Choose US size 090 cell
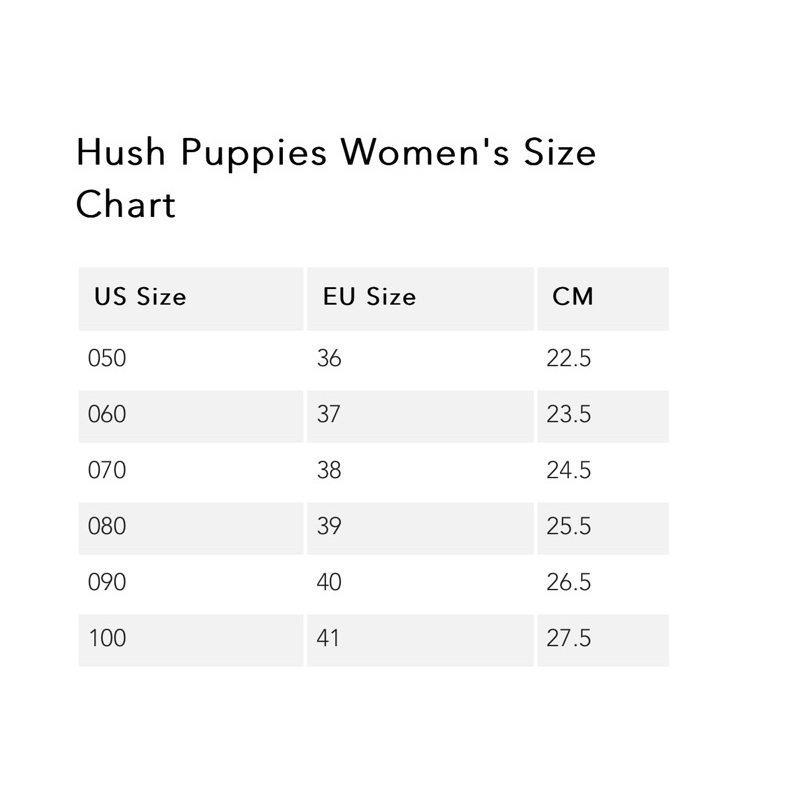This screenshot has height=800, width=800. coord(108,582)
